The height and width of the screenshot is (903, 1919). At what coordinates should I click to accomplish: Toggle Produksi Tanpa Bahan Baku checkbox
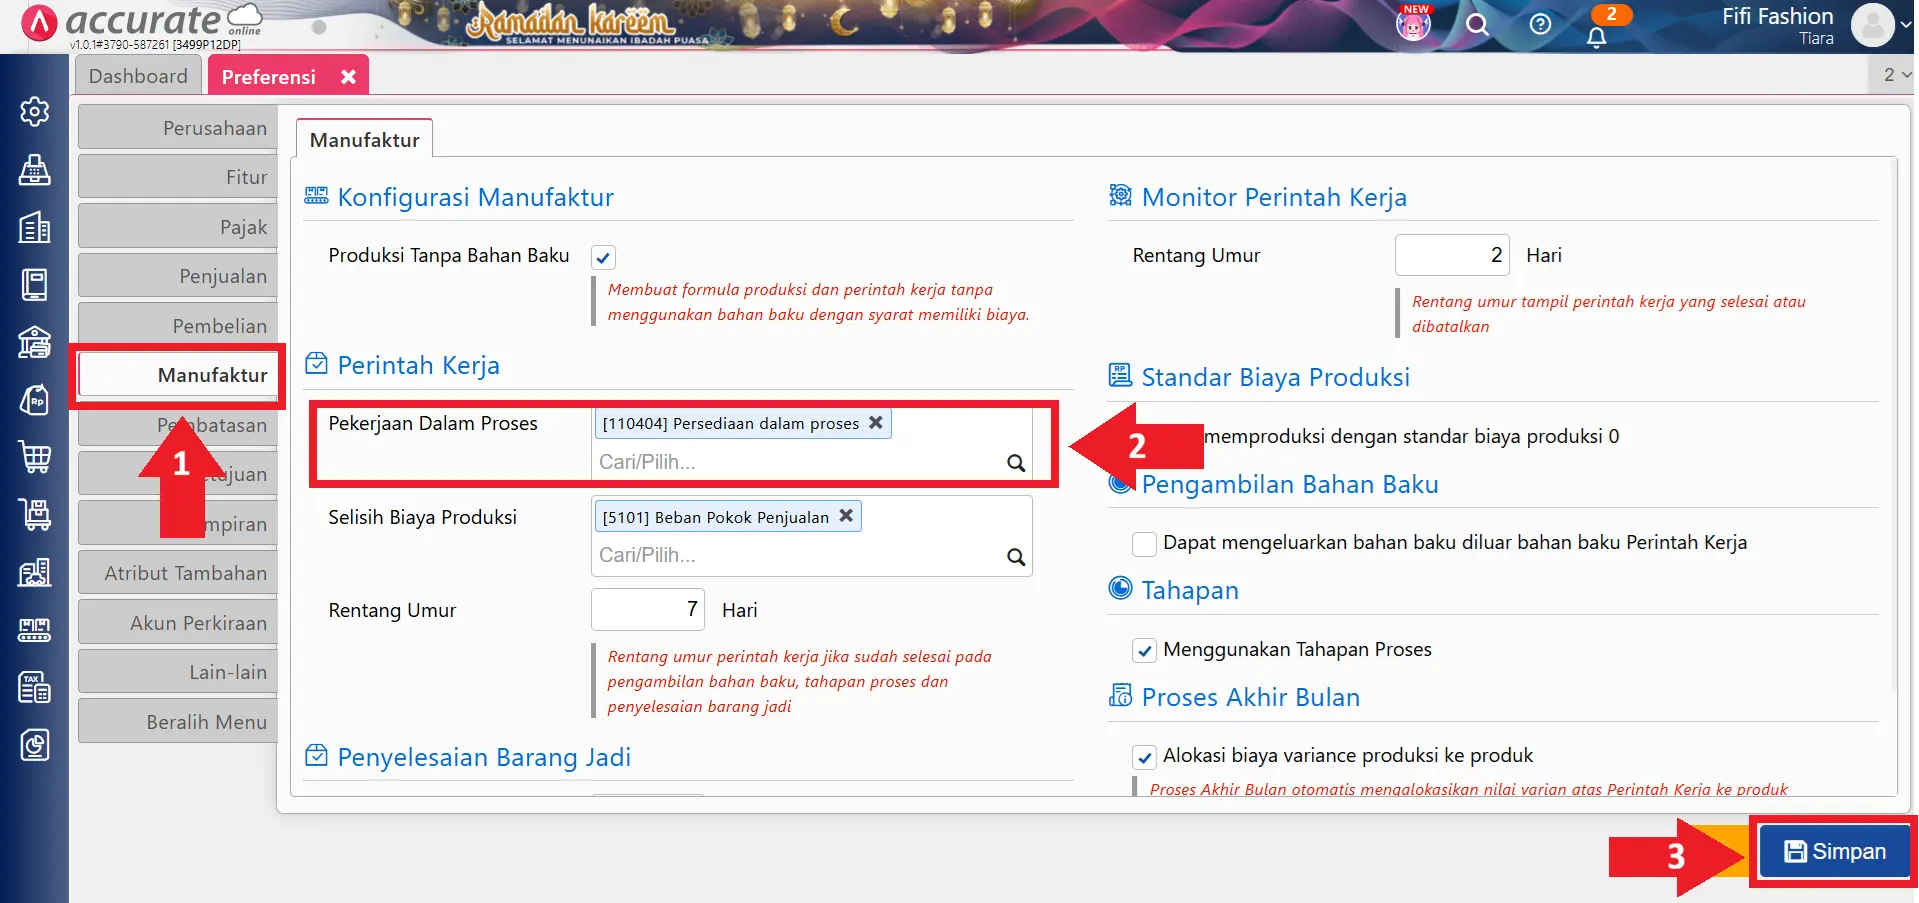(603, 256)
